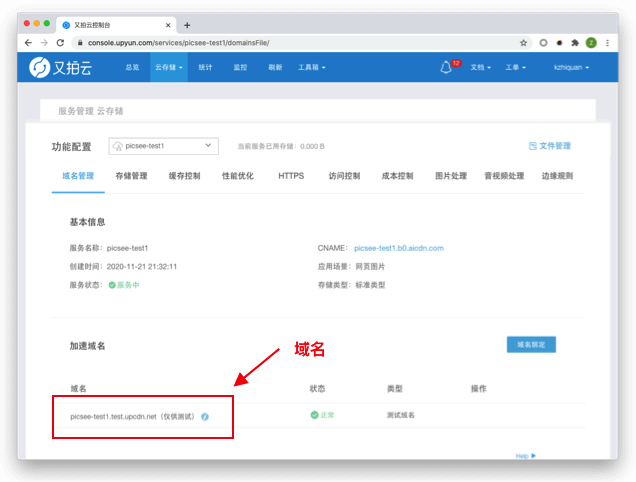The width and height of the screenshot is (636, 482).
Task: Click the CNAME link picsee-test1.b0.aicdn.com
Action: pyautogui.click(x=399, y=248)
